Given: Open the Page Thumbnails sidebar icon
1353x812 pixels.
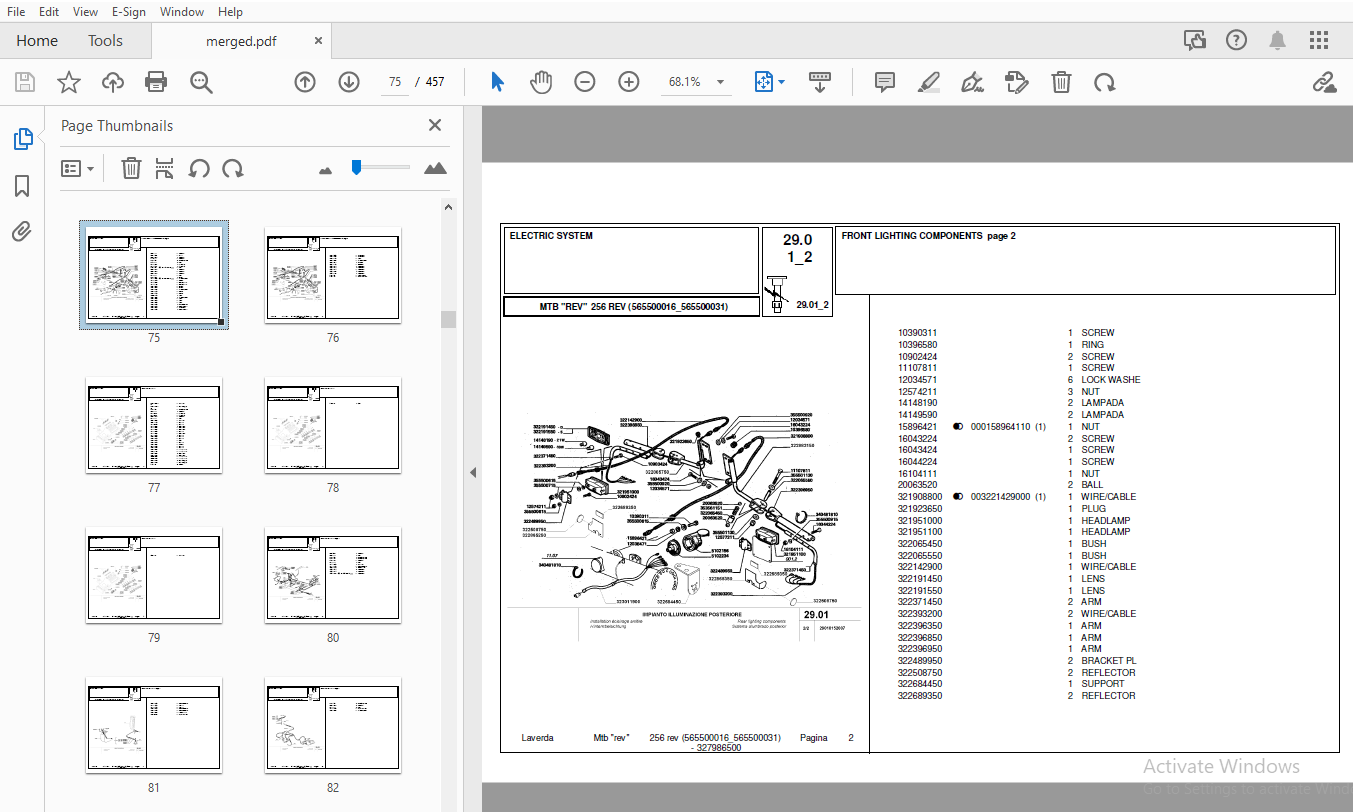Looking at the screenshot, I should tap(22, 140).
